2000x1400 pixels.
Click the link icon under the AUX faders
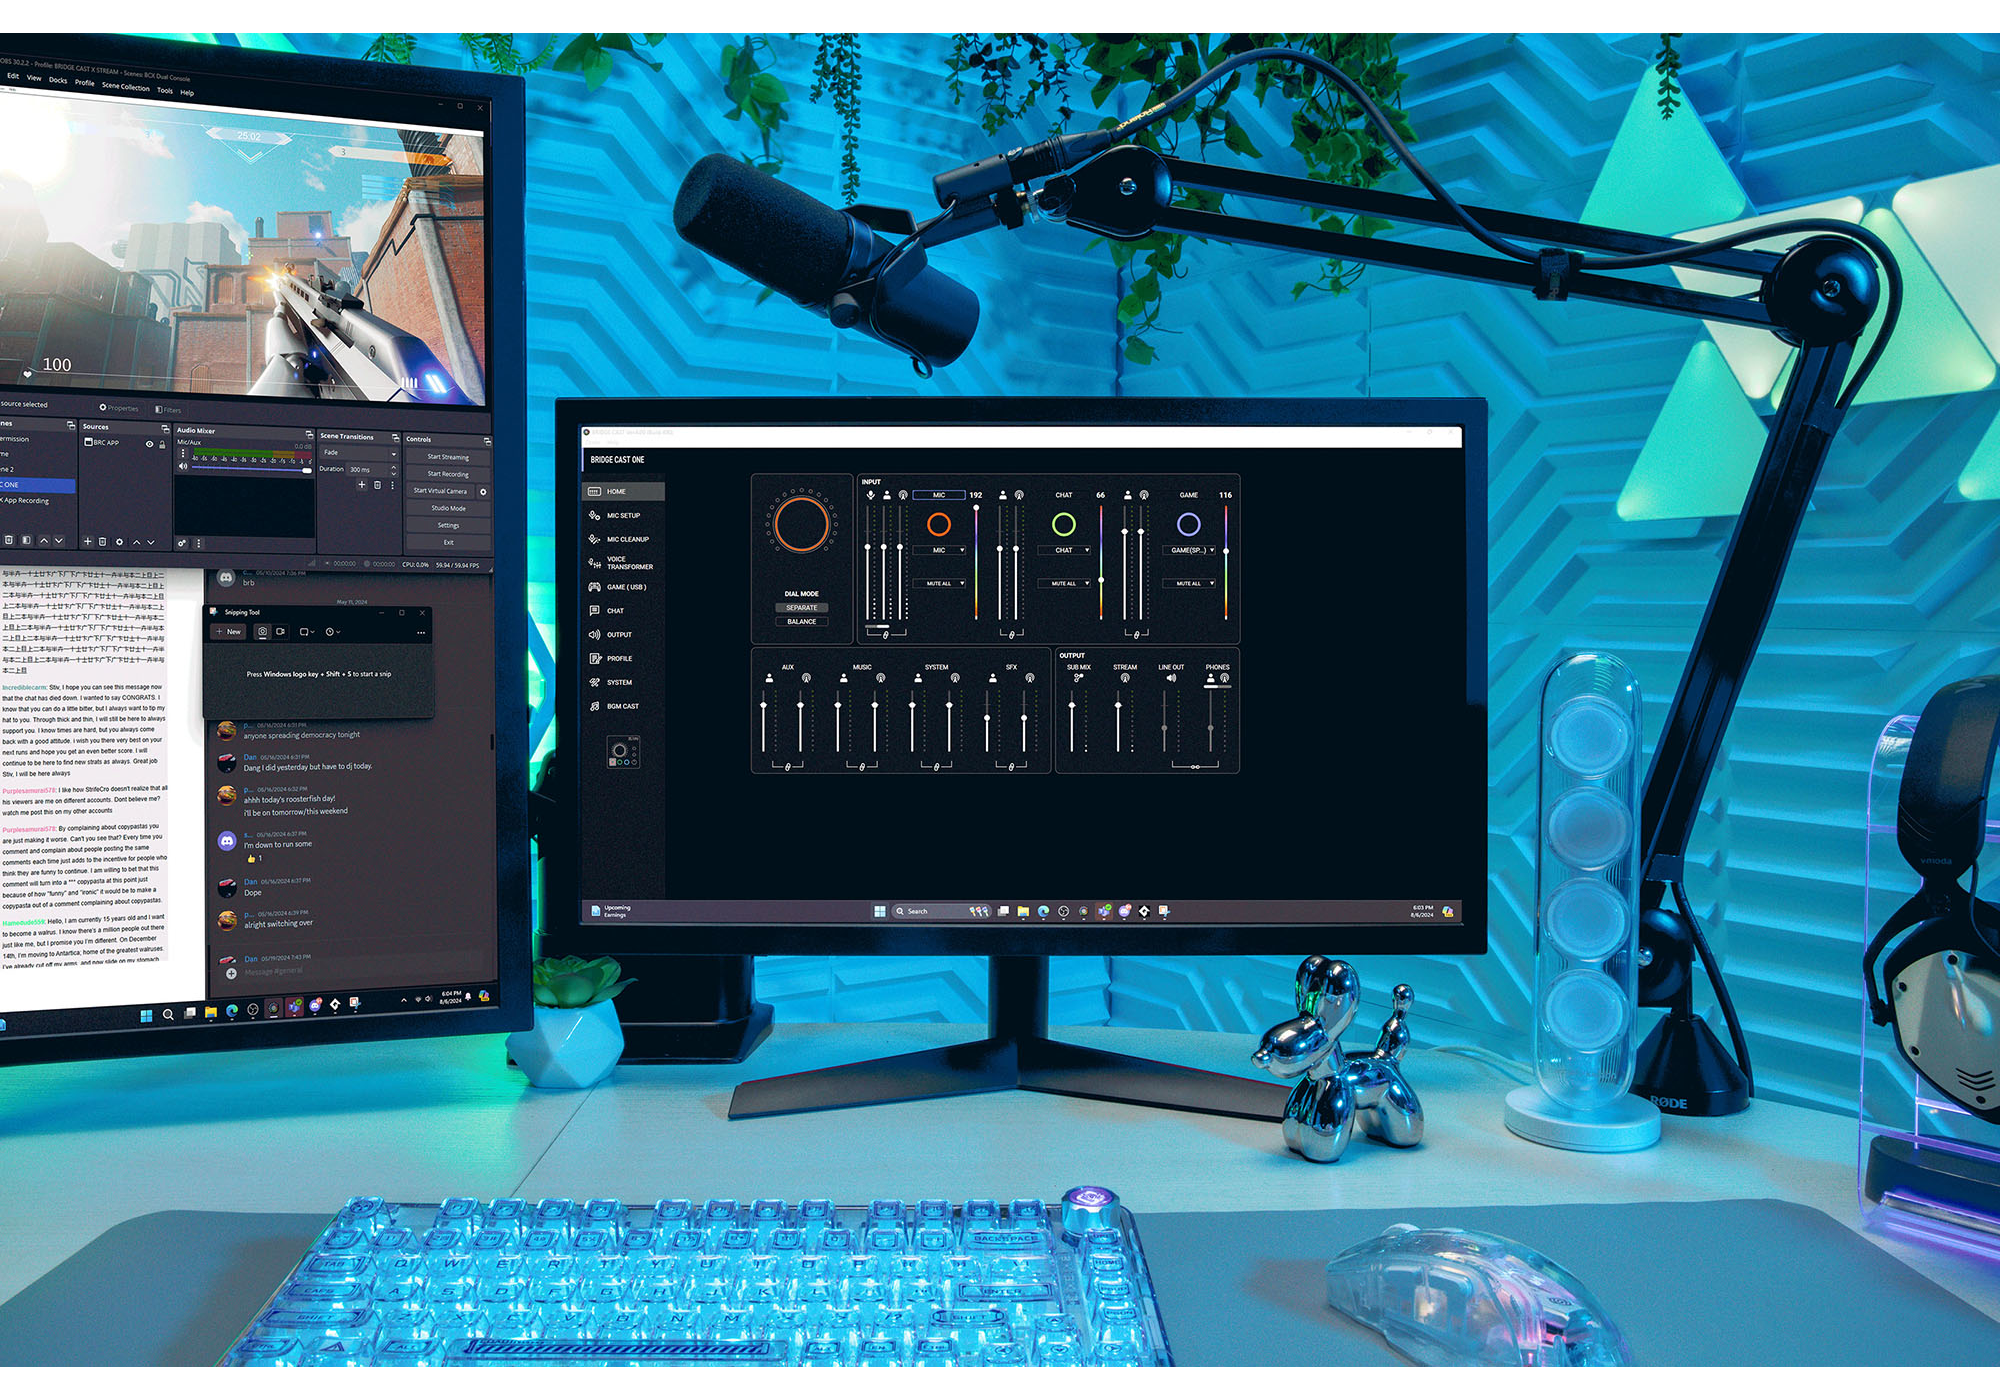point(788,767)
